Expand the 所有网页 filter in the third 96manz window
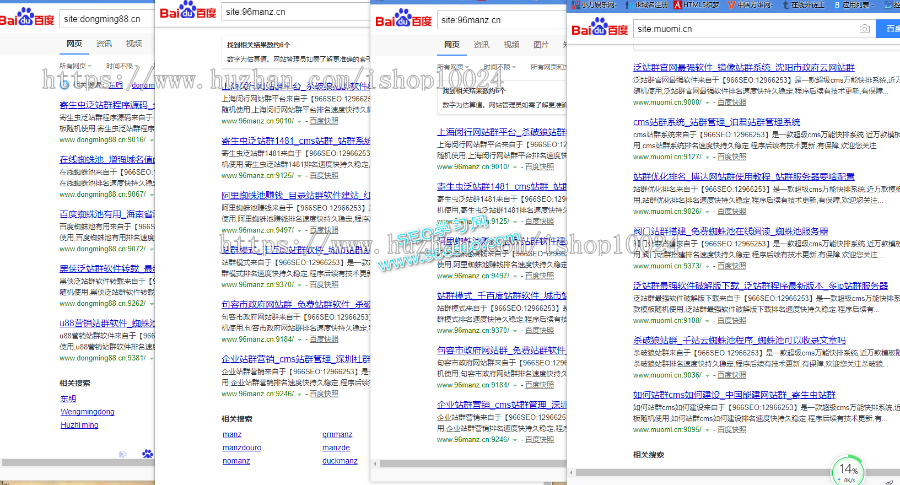900x485 pixels. tap(452, 67)
